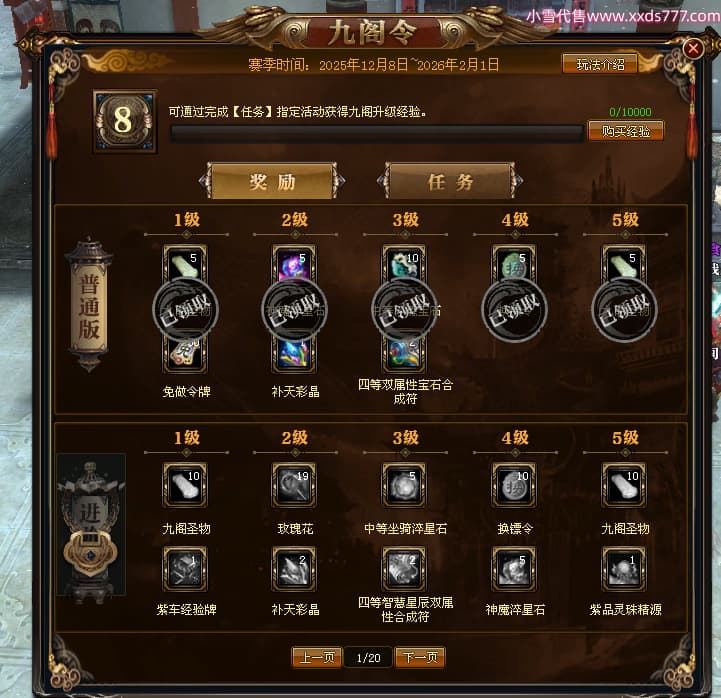
Task: Click the 上一页 previous page button
Action: tap(317, 657)
